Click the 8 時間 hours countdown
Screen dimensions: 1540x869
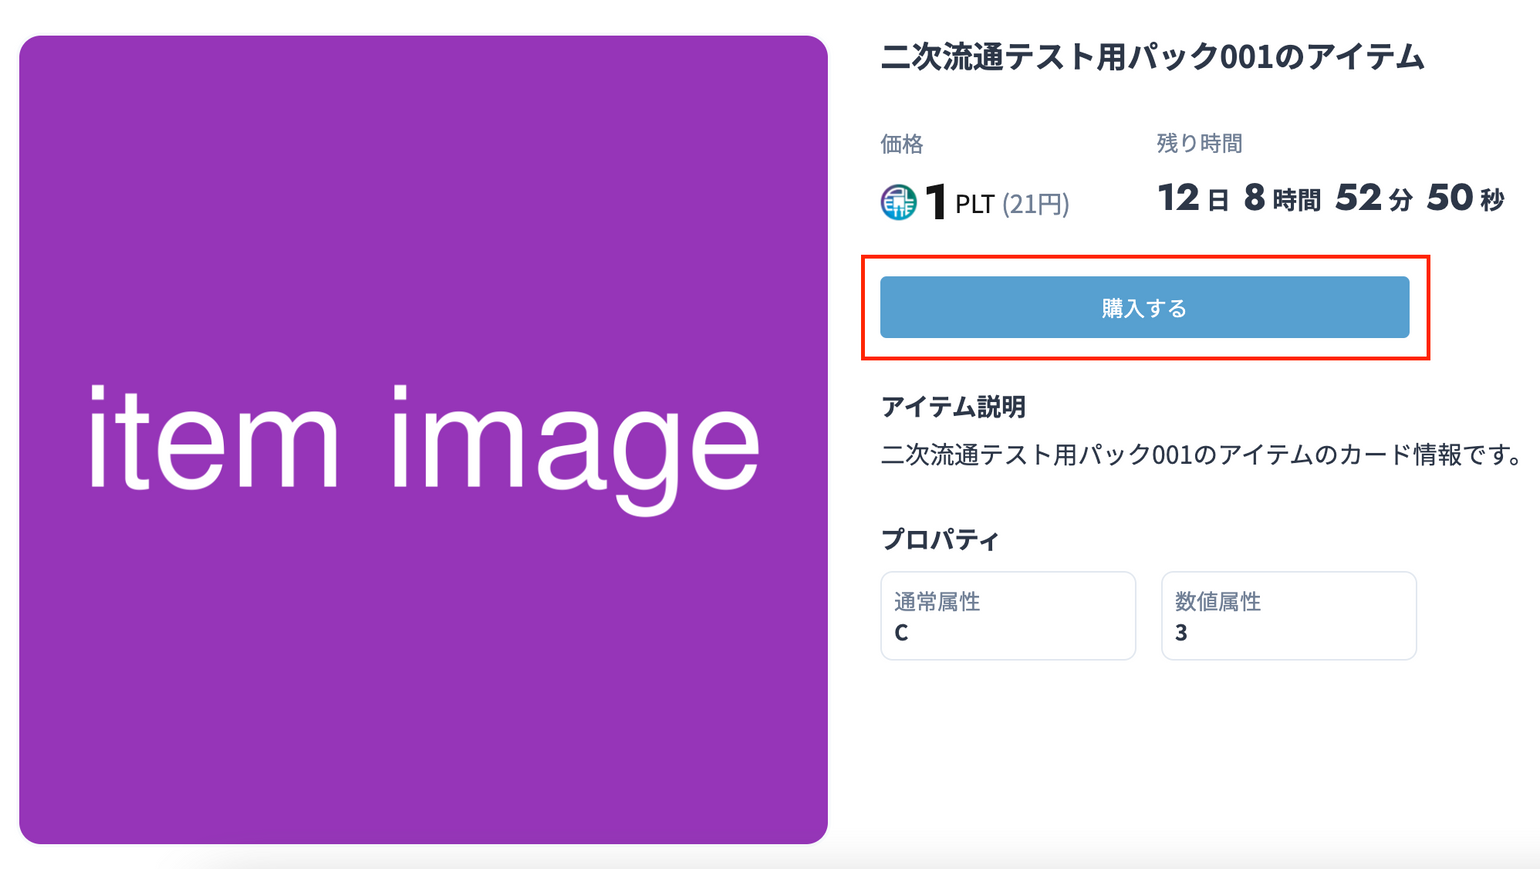click(x=1282, y=198)
